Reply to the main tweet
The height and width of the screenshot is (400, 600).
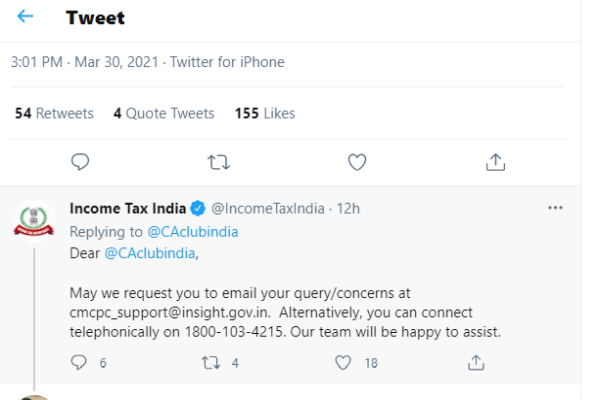[x=81, y=161]
